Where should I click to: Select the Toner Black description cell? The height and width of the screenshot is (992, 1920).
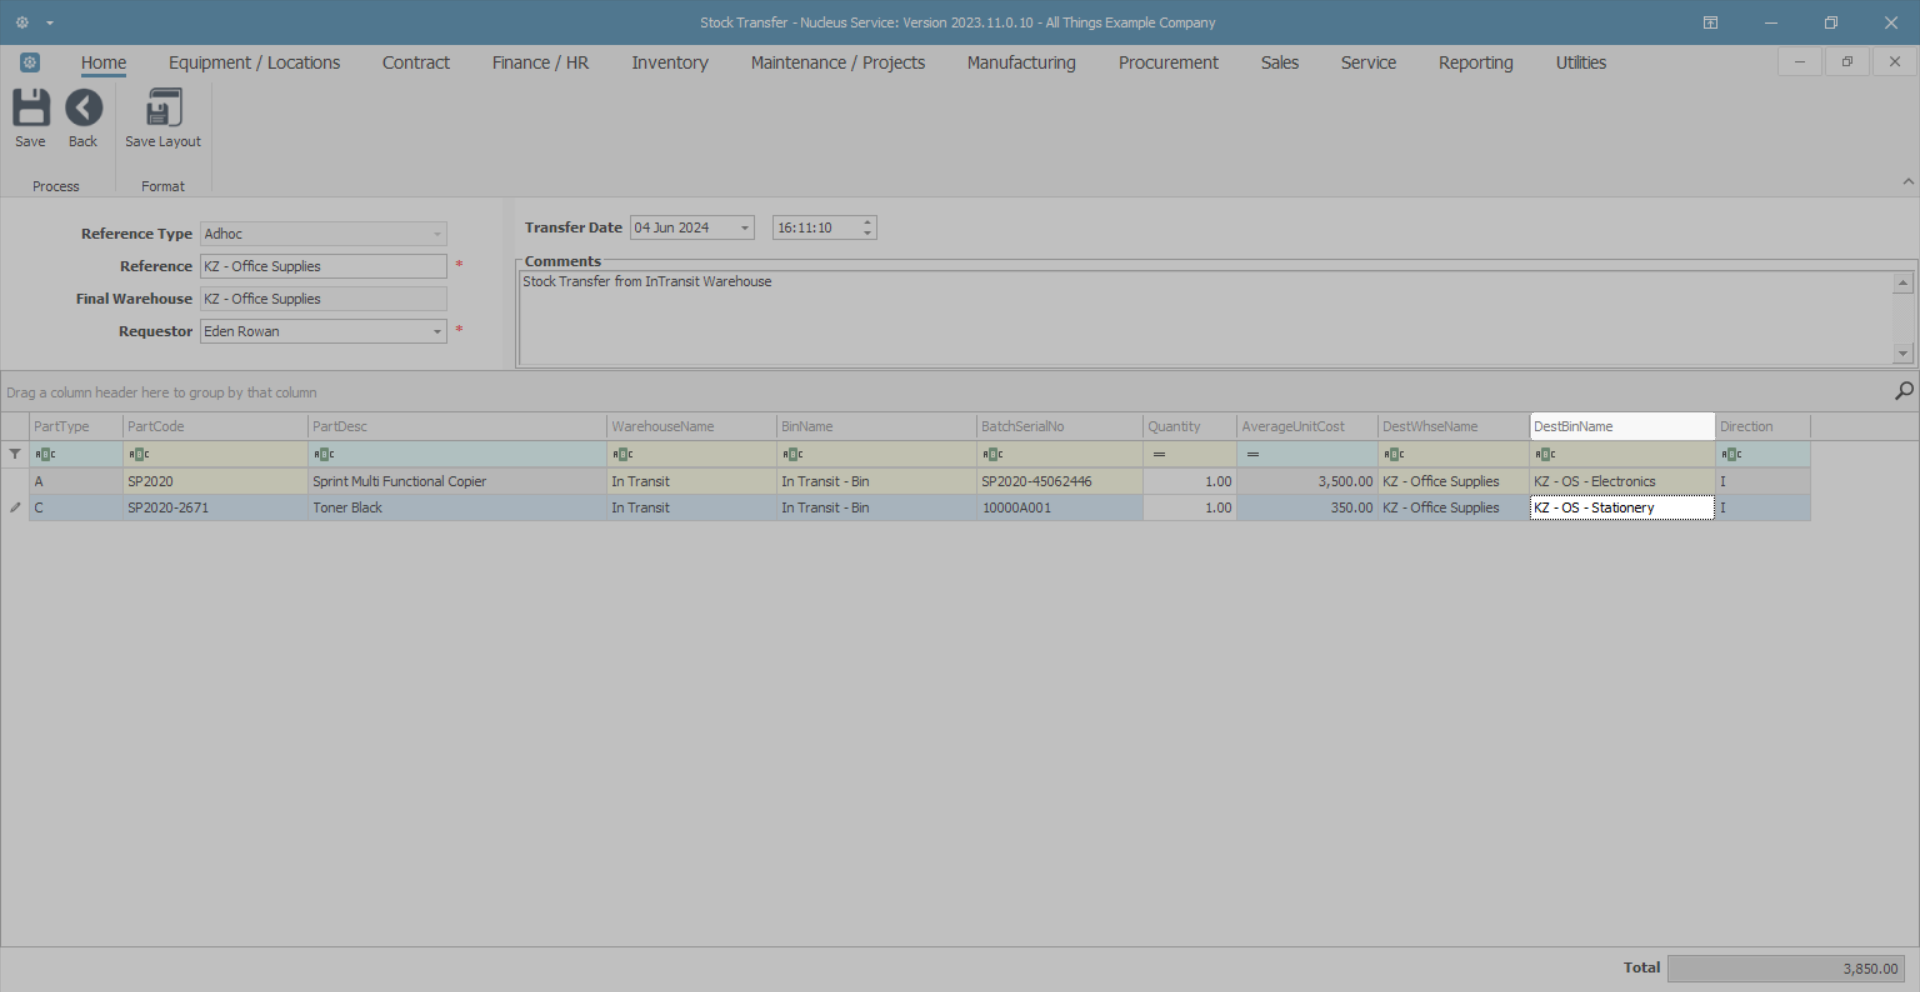pos(457,508)
